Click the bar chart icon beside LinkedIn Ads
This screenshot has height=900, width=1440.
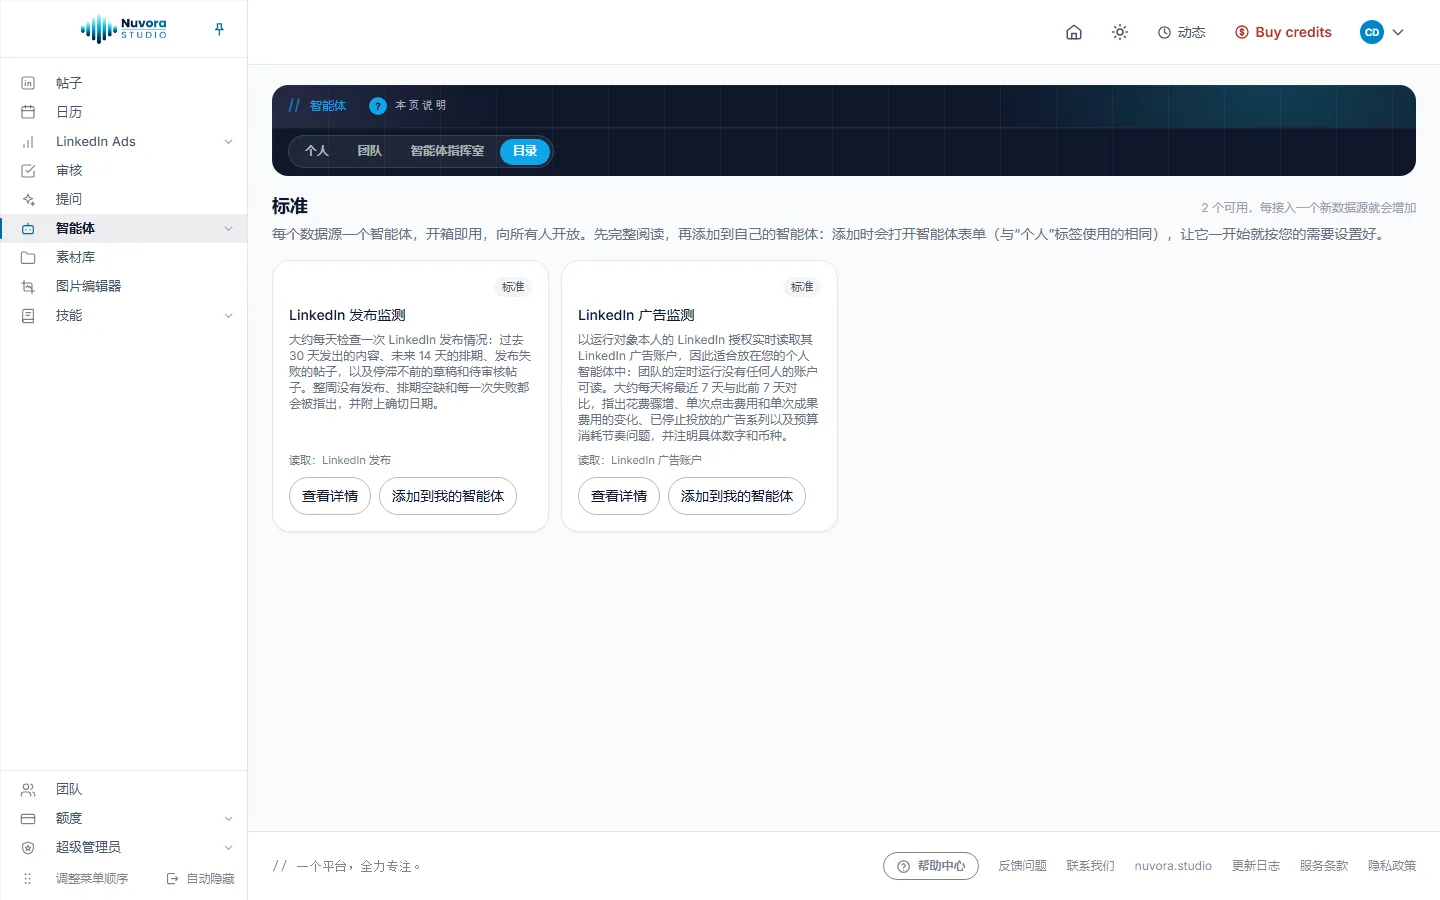(28, 141)
